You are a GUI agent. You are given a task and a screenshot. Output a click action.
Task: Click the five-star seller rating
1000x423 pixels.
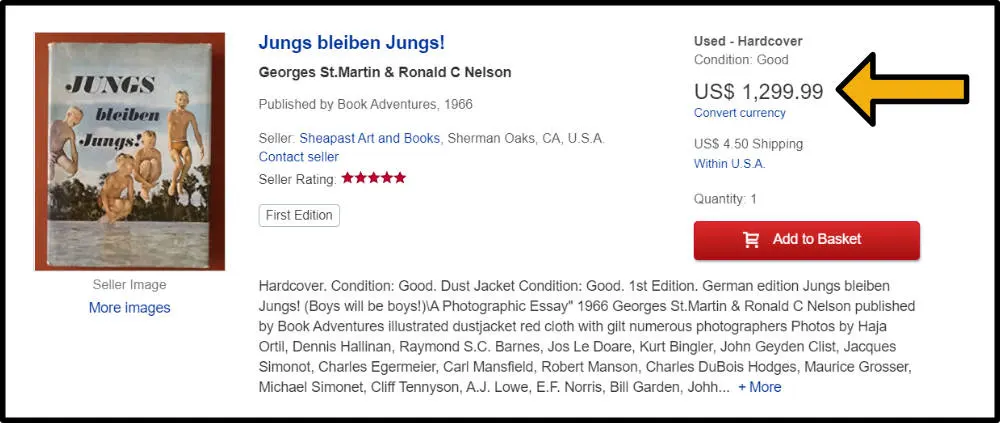tap(373, 178)
